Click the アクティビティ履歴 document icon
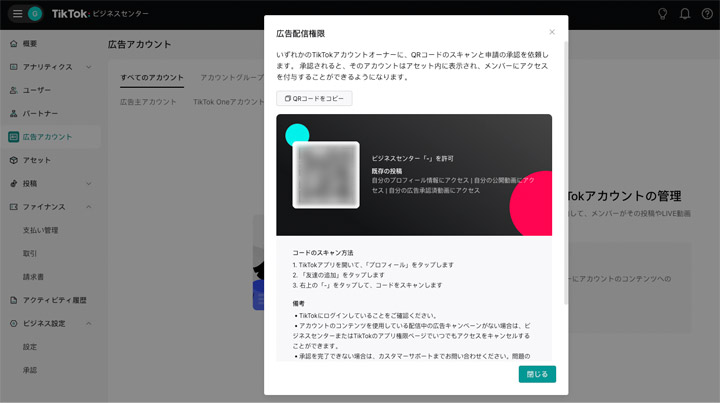 (x=14, y=300)
